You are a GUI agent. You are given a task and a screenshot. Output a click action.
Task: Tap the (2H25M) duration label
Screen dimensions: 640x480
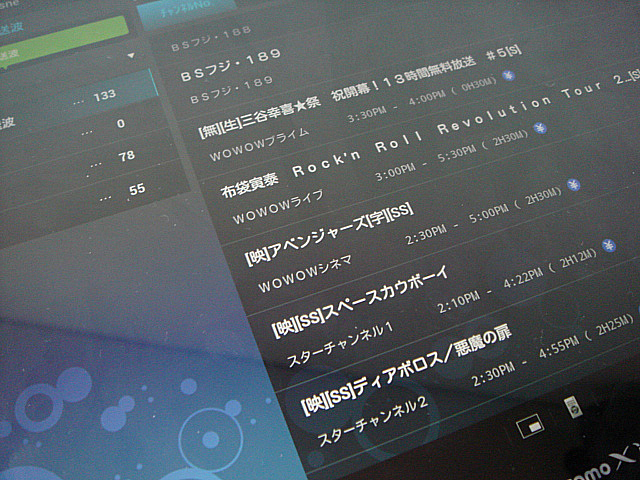click(610, 327)
